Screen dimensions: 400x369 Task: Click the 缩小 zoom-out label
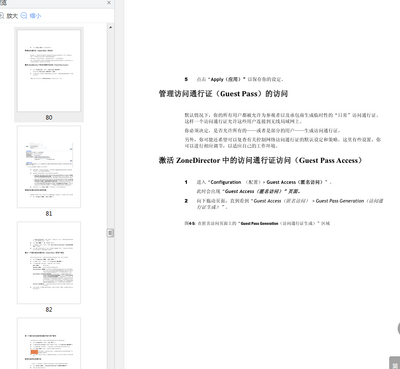[35, 16]
